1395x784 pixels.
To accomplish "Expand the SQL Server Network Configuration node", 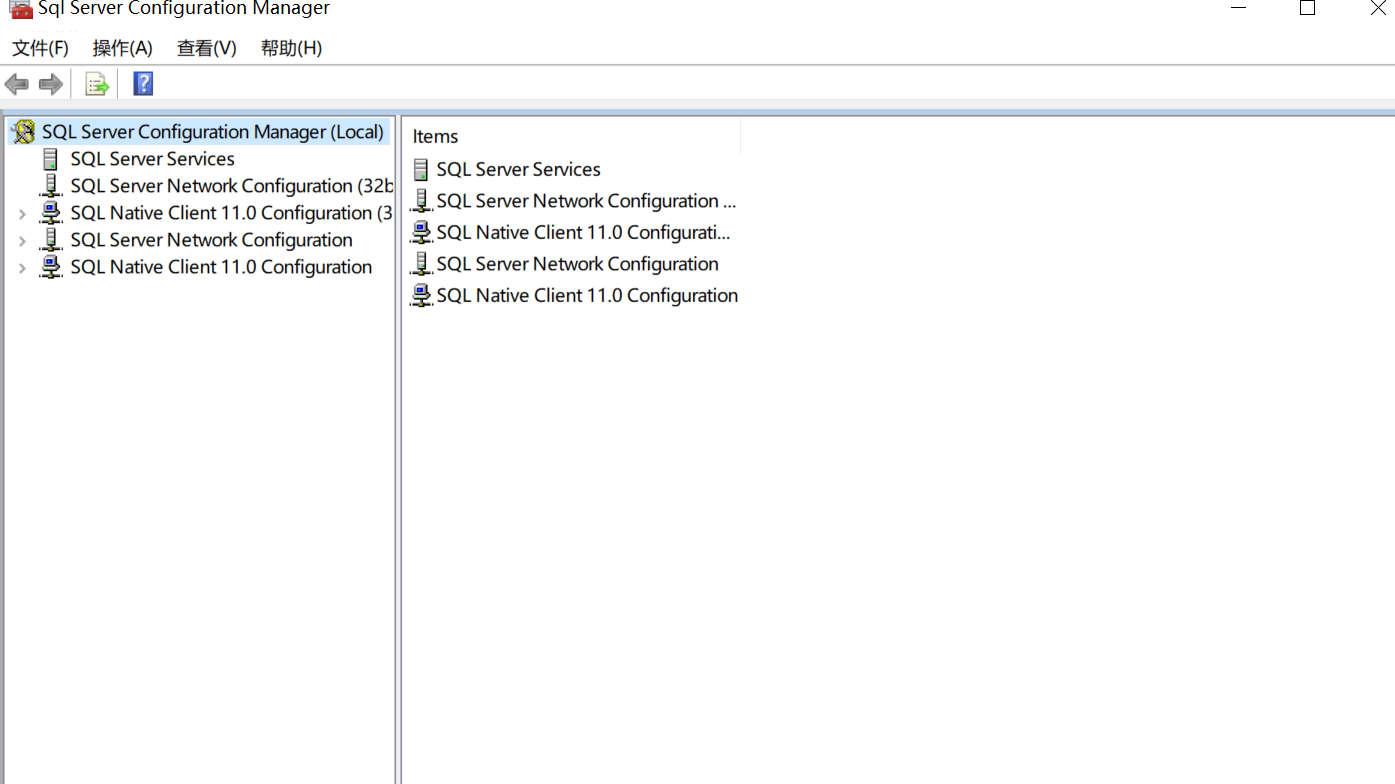I will (22, 239).
